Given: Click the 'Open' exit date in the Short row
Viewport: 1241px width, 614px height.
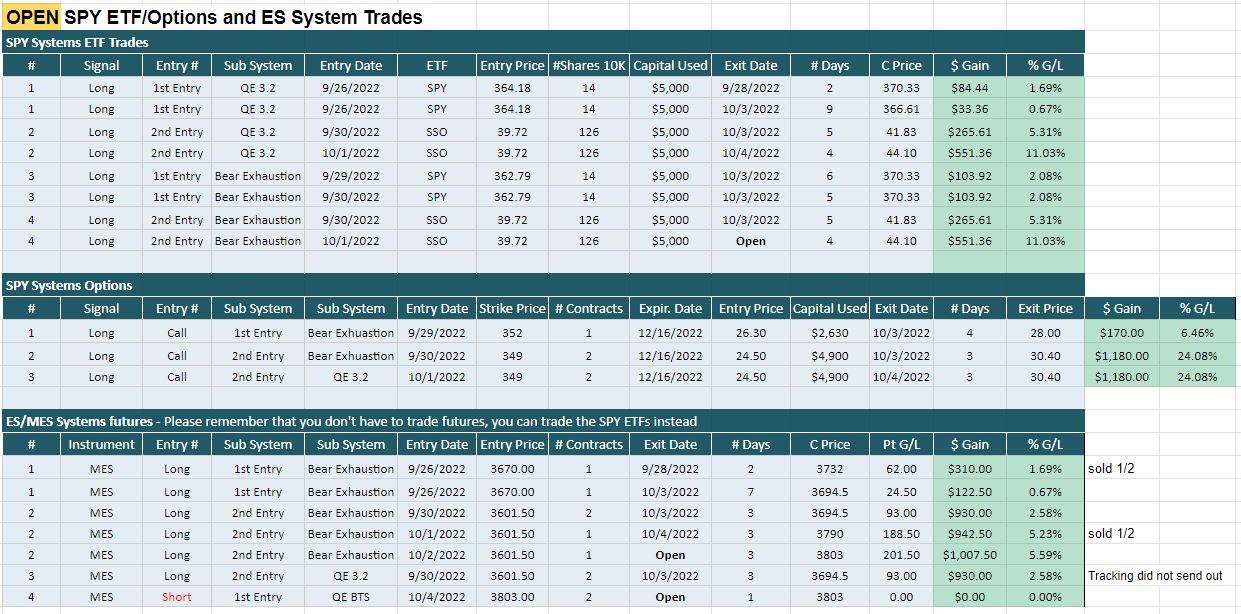Looking at the screenshot, I should (x=670, y=597).
